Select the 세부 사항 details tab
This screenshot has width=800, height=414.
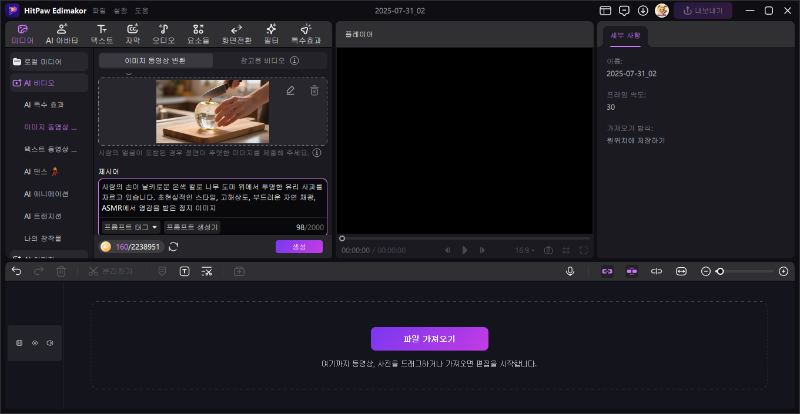tap(626, 36)
